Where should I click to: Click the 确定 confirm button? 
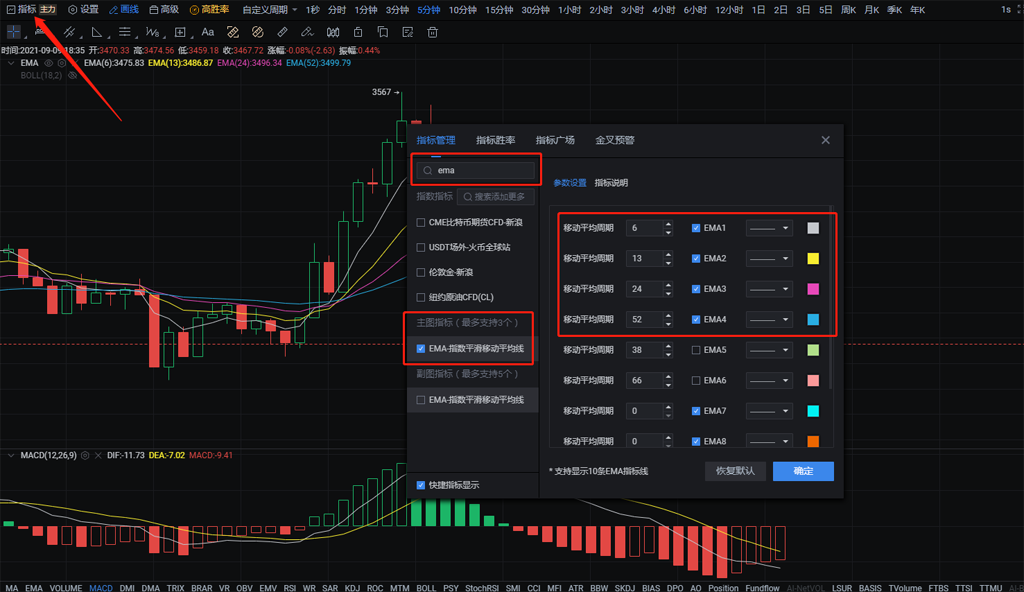803,471
